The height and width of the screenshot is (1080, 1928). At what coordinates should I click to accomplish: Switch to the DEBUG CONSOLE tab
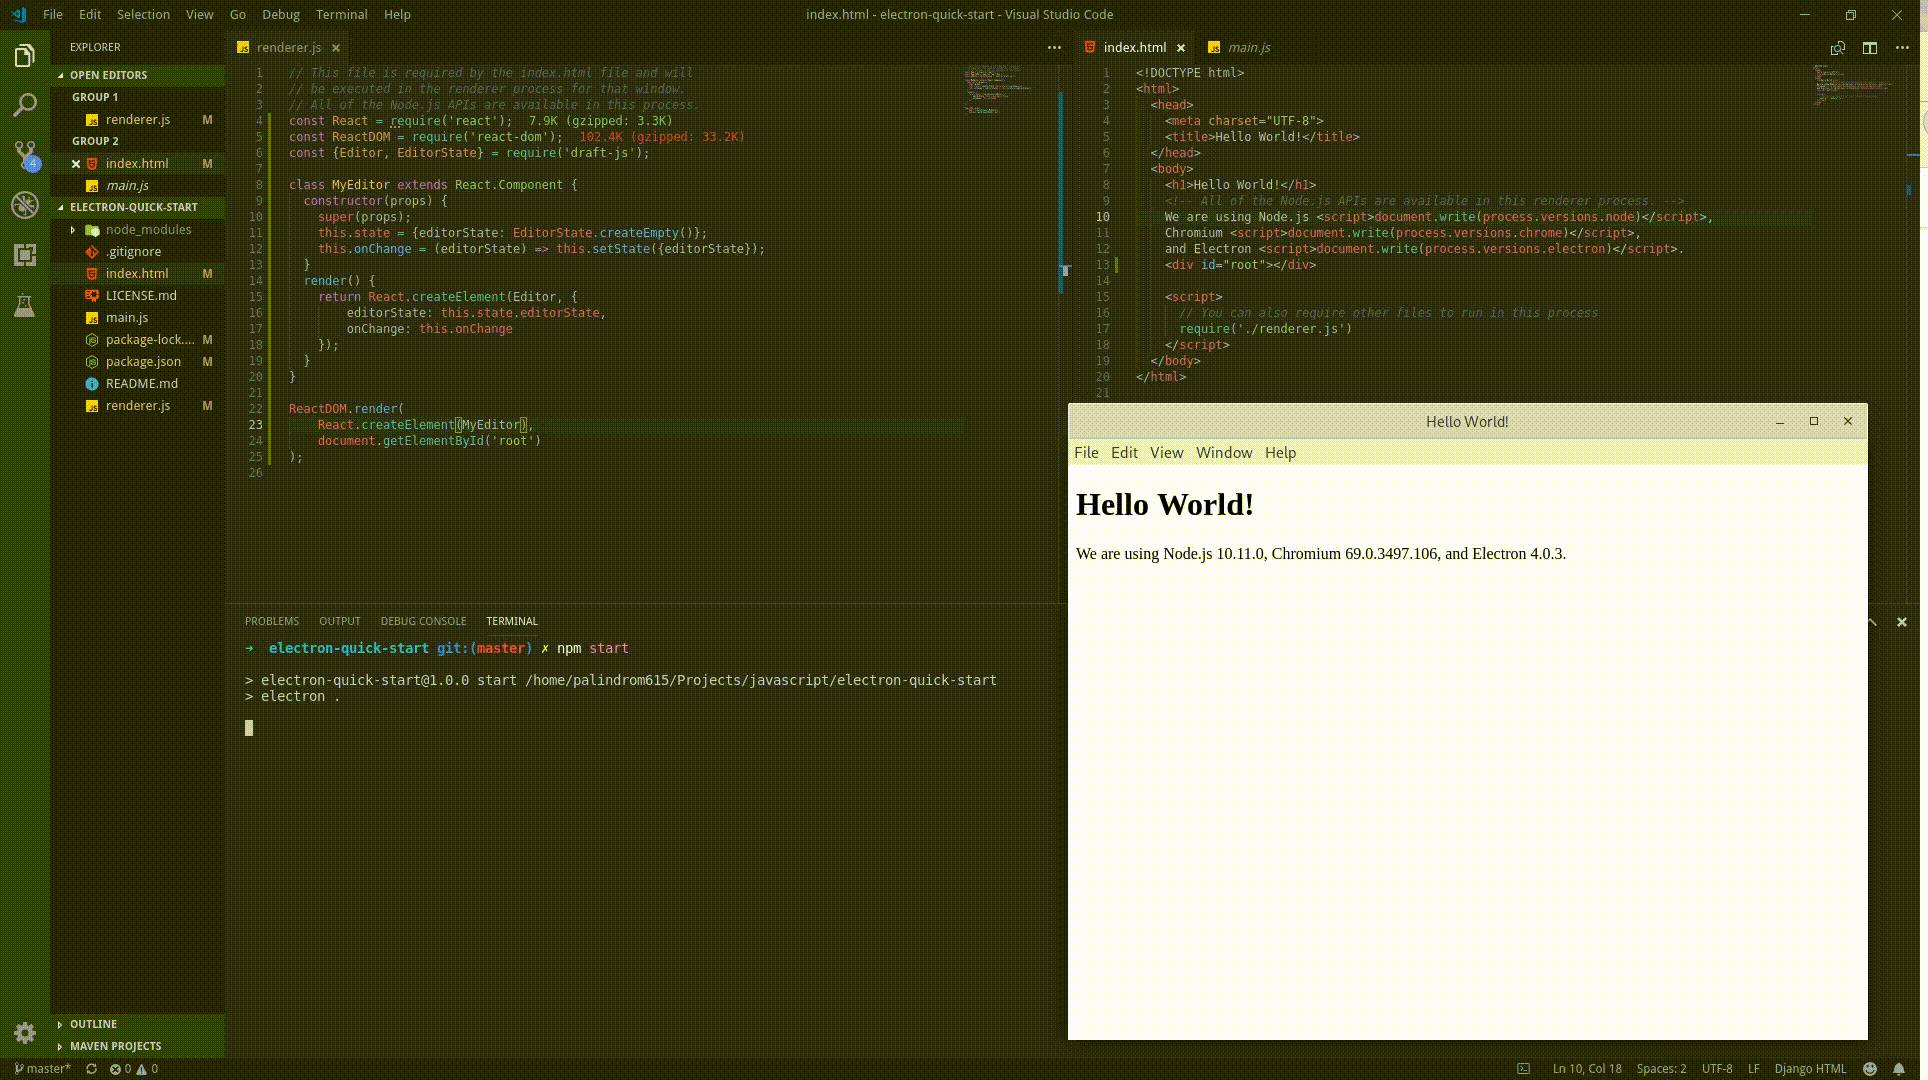click(x=423, y=621)
